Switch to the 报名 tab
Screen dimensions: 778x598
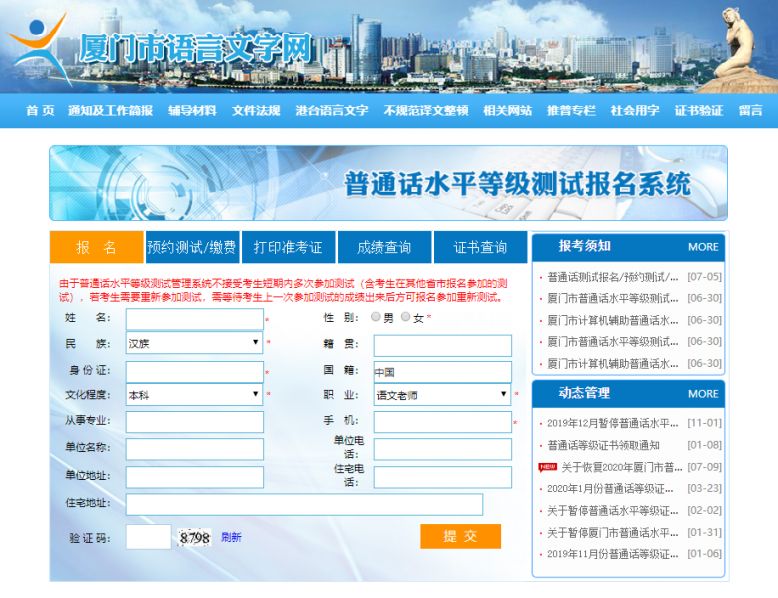coord(97,247)
